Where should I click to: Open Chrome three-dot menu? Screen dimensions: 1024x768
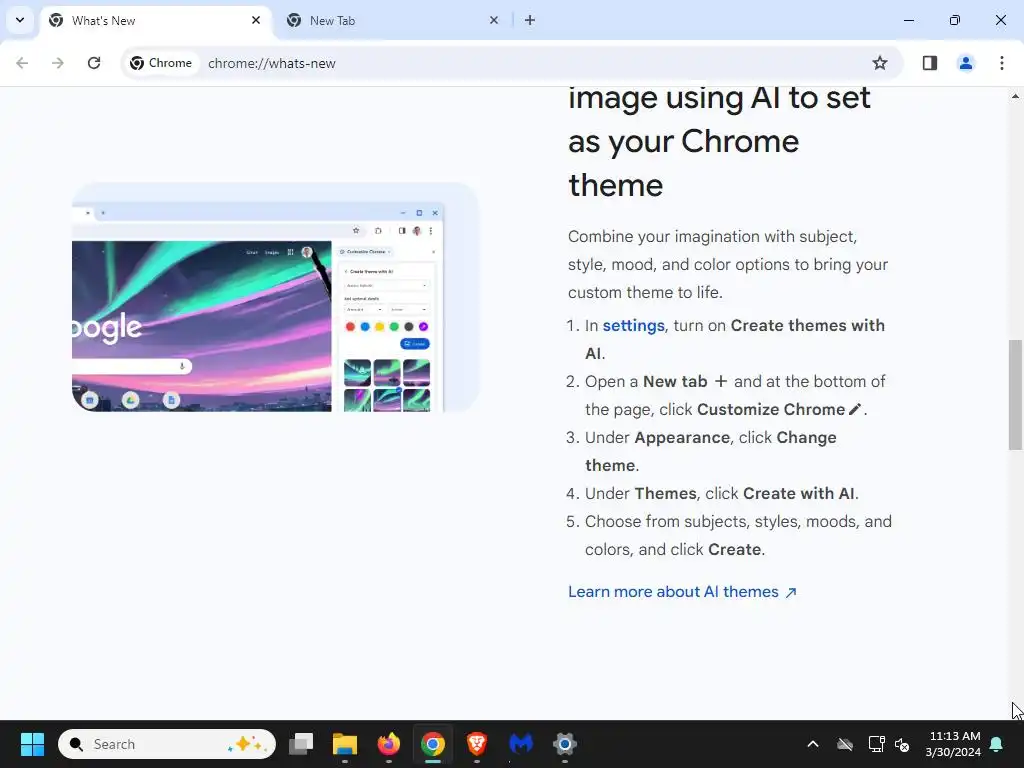pos(1002,63)
